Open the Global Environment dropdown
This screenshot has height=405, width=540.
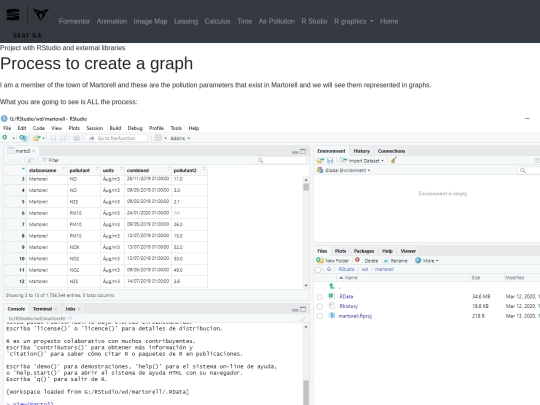point(344,170)
